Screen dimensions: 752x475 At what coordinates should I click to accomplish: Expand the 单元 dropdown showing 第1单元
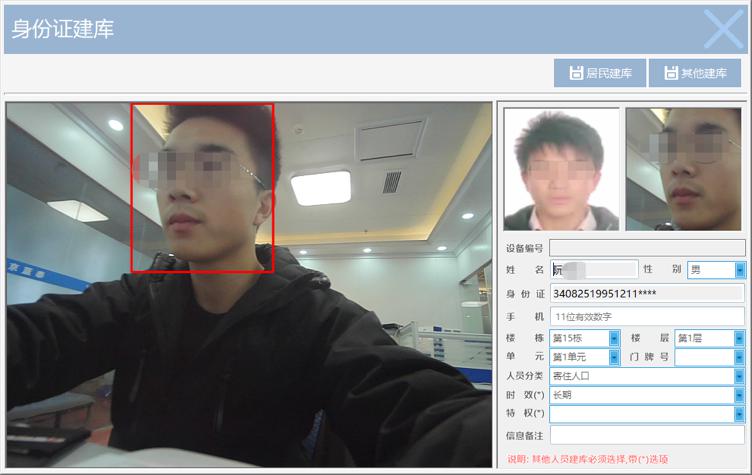click(614, 357)
